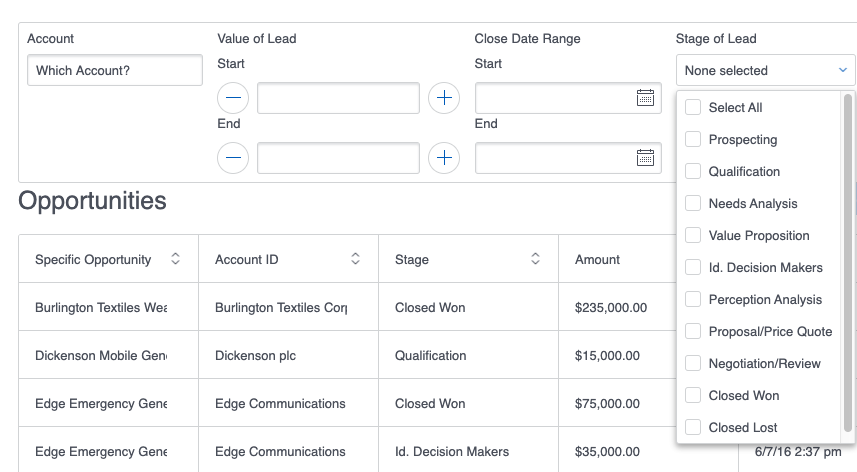Open calendar picker for Start close date
This screenshot has height=472, width=857.
coord(645,98)
